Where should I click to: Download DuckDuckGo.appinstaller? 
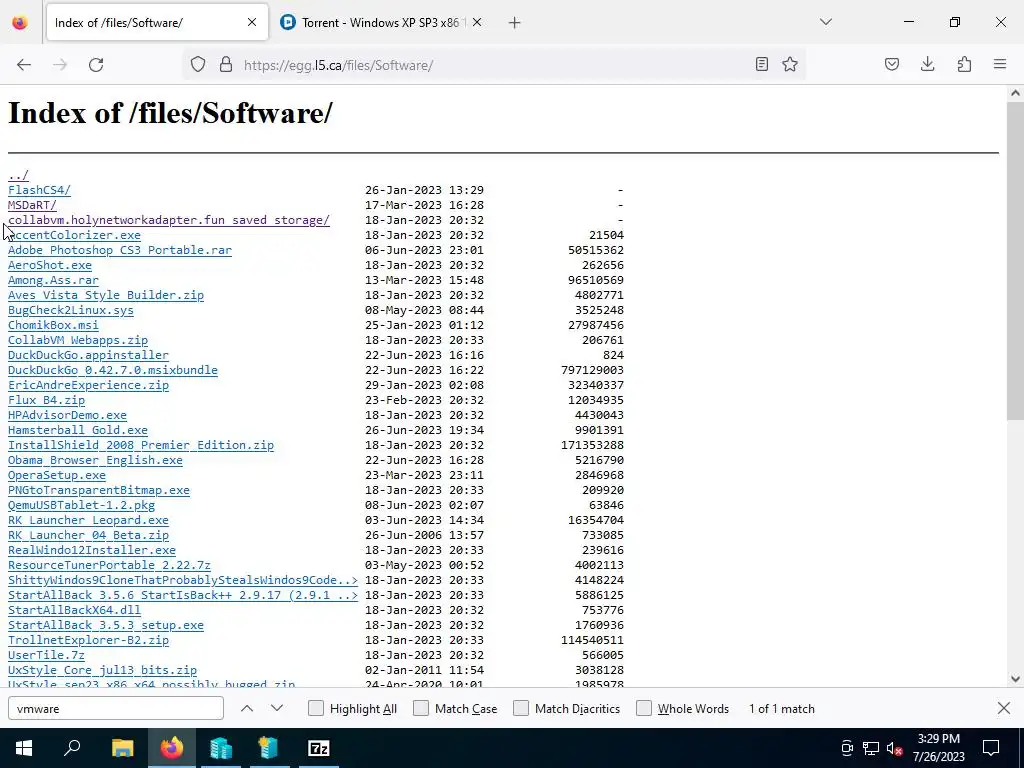click(x=88, y=355)
